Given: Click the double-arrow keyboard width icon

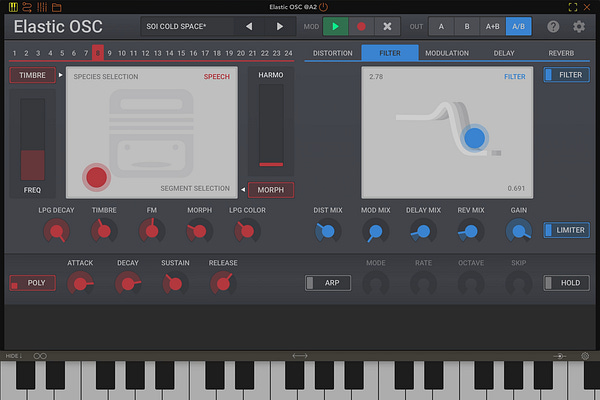Looking at the screenshot, I should [x=300, y=356].
